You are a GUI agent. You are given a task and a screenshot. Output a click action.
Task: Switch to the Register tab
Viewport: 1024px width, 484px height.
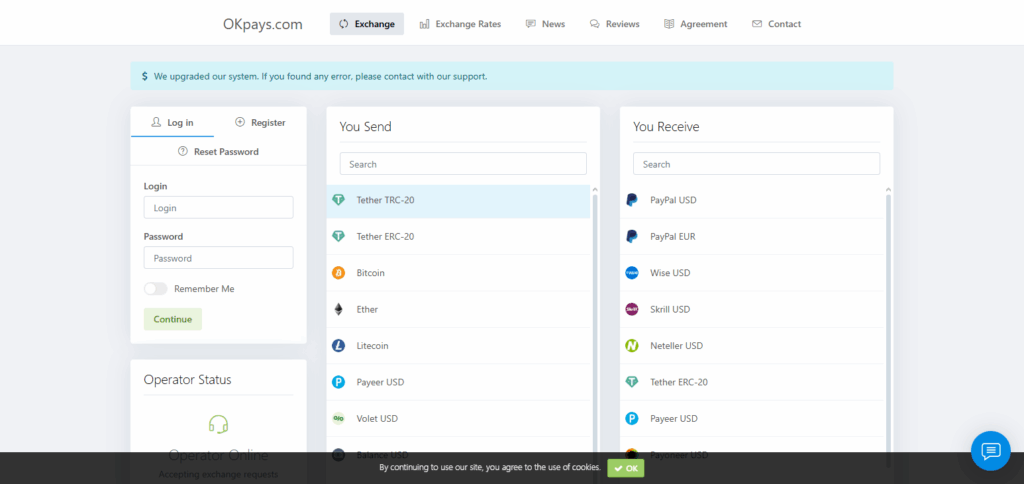(x=260, y=122)
